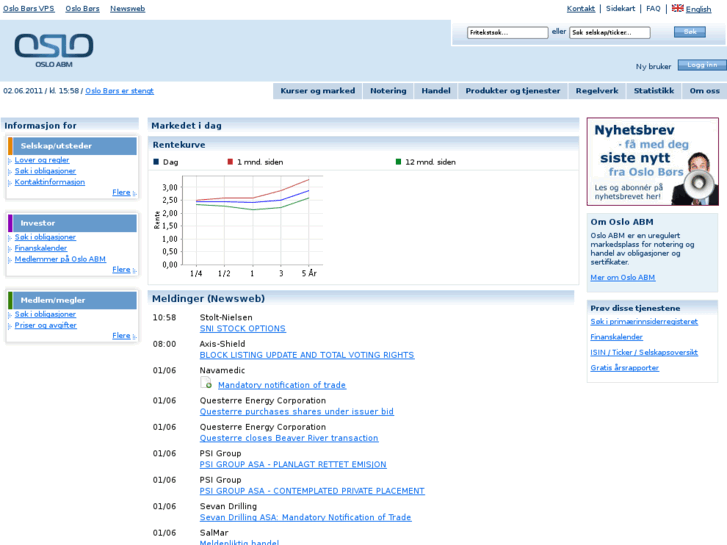Open Søk i obligasjoner under Investor
This screenshot has height=545, width=727.
pos(45,237)
